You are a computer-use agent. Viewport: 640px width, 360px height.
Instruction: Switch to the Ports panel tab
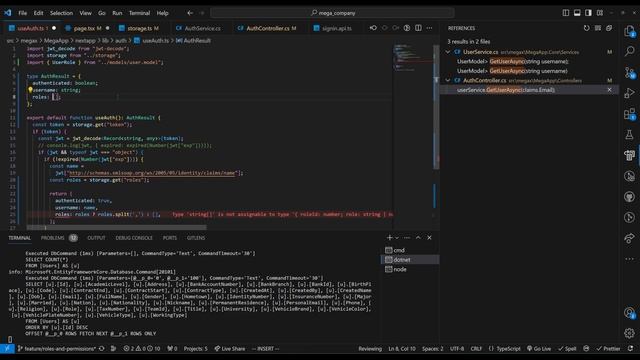[169, 238]
